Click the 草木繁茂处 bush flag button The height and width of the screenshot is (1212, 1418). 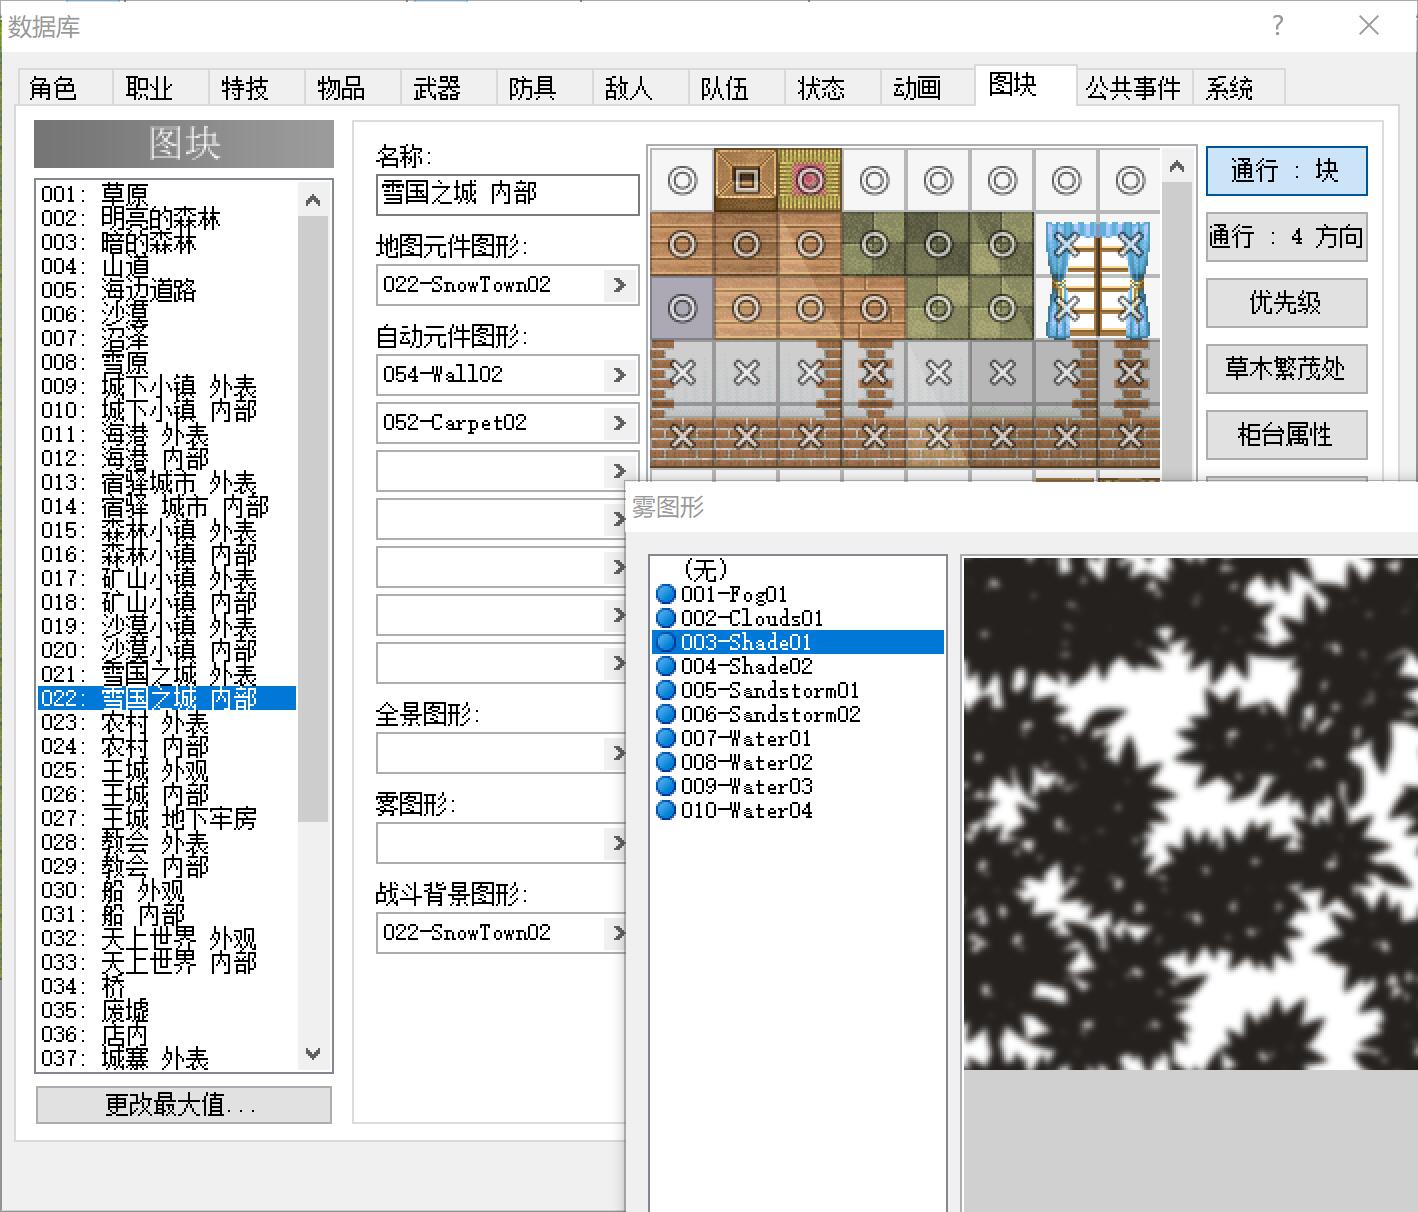point(1286,369)
